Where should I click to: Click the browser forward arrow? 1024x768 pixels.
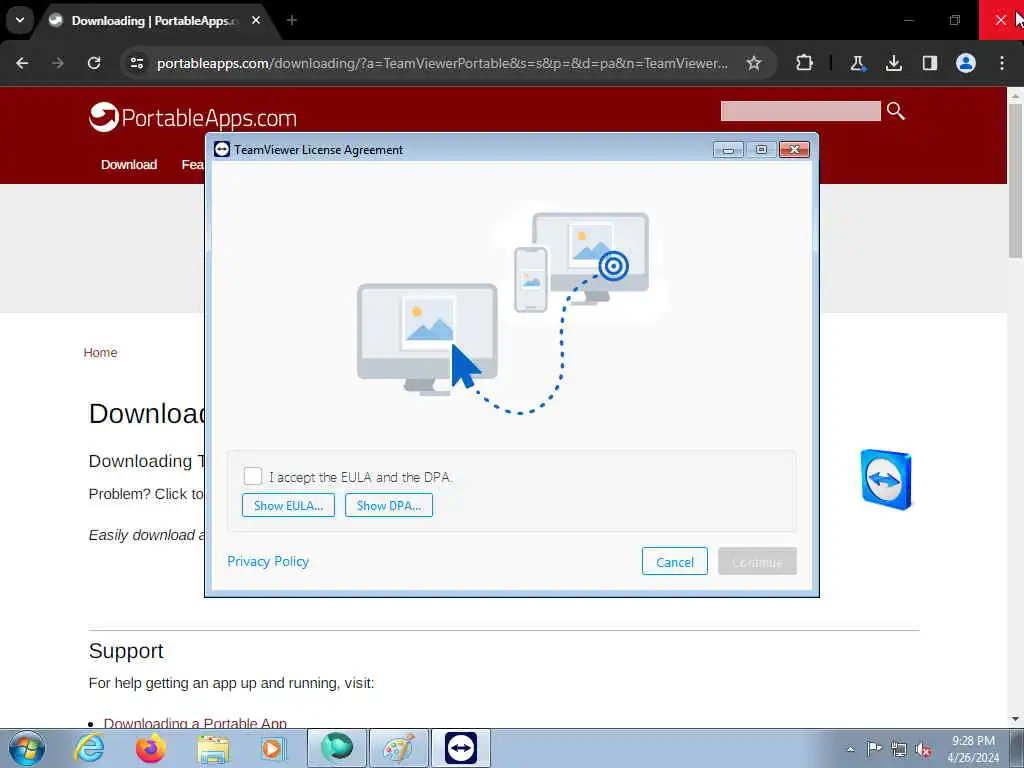58,63
